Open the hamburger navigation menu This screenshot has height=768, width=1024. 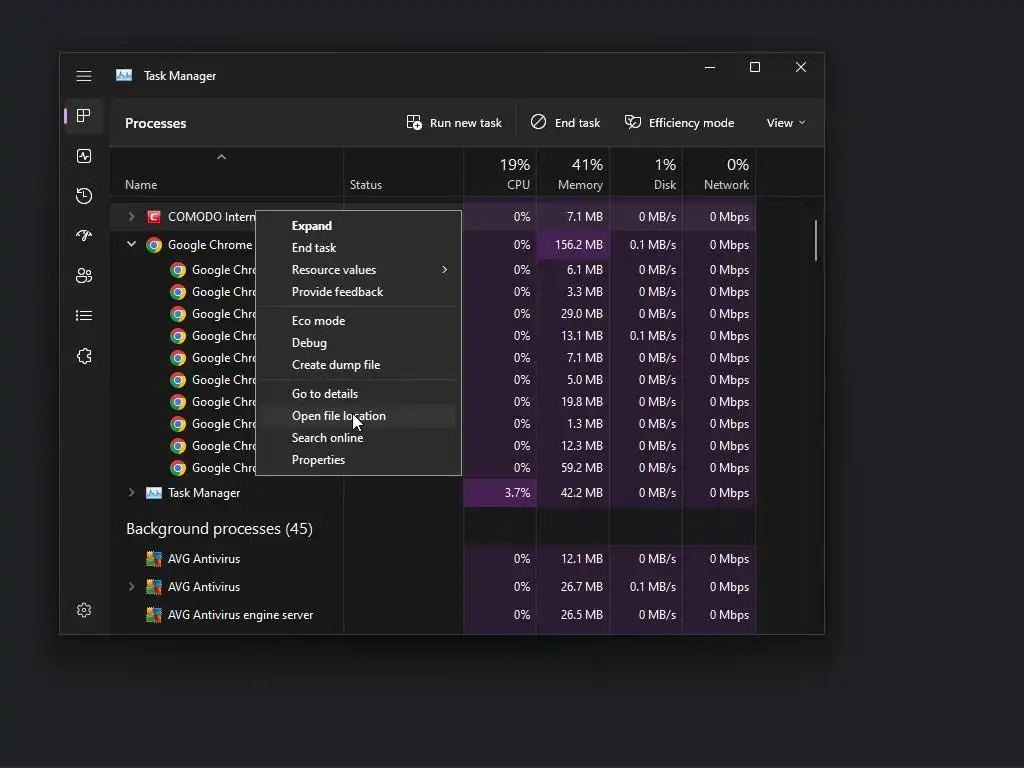click(x=84, y=76)
